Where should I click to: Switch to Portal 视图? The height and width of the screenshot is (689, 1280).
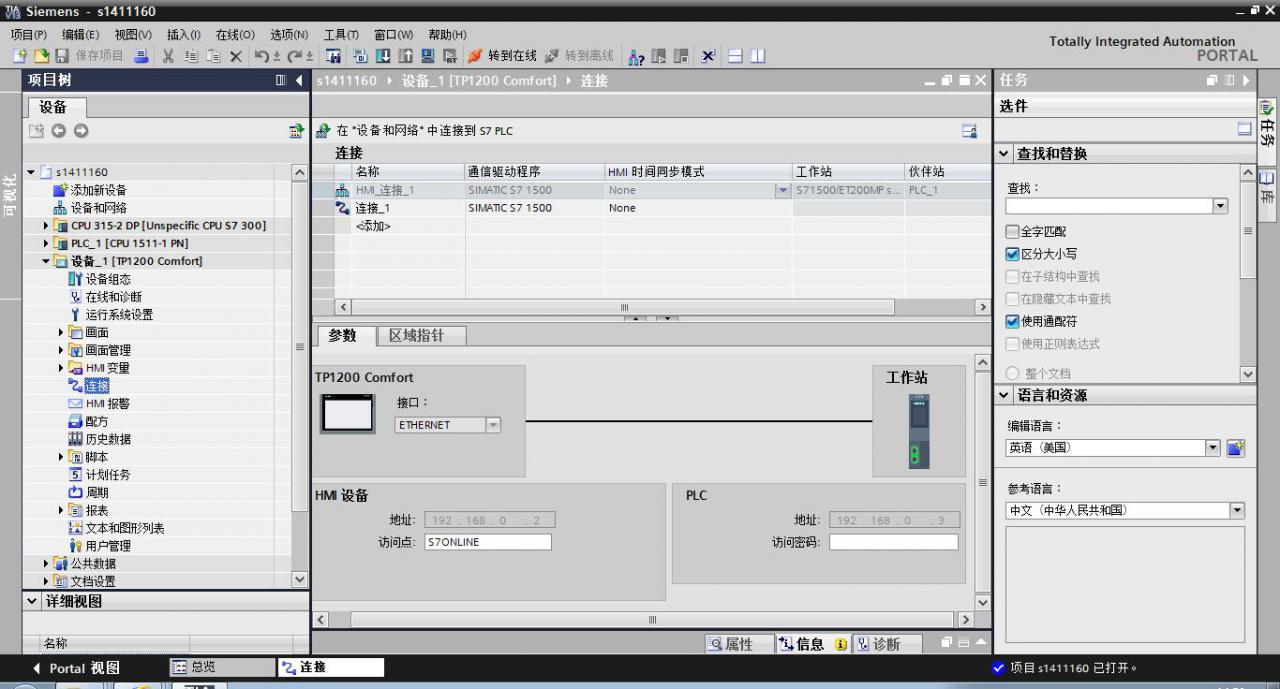pyautogui.click(x=76, y=668)
